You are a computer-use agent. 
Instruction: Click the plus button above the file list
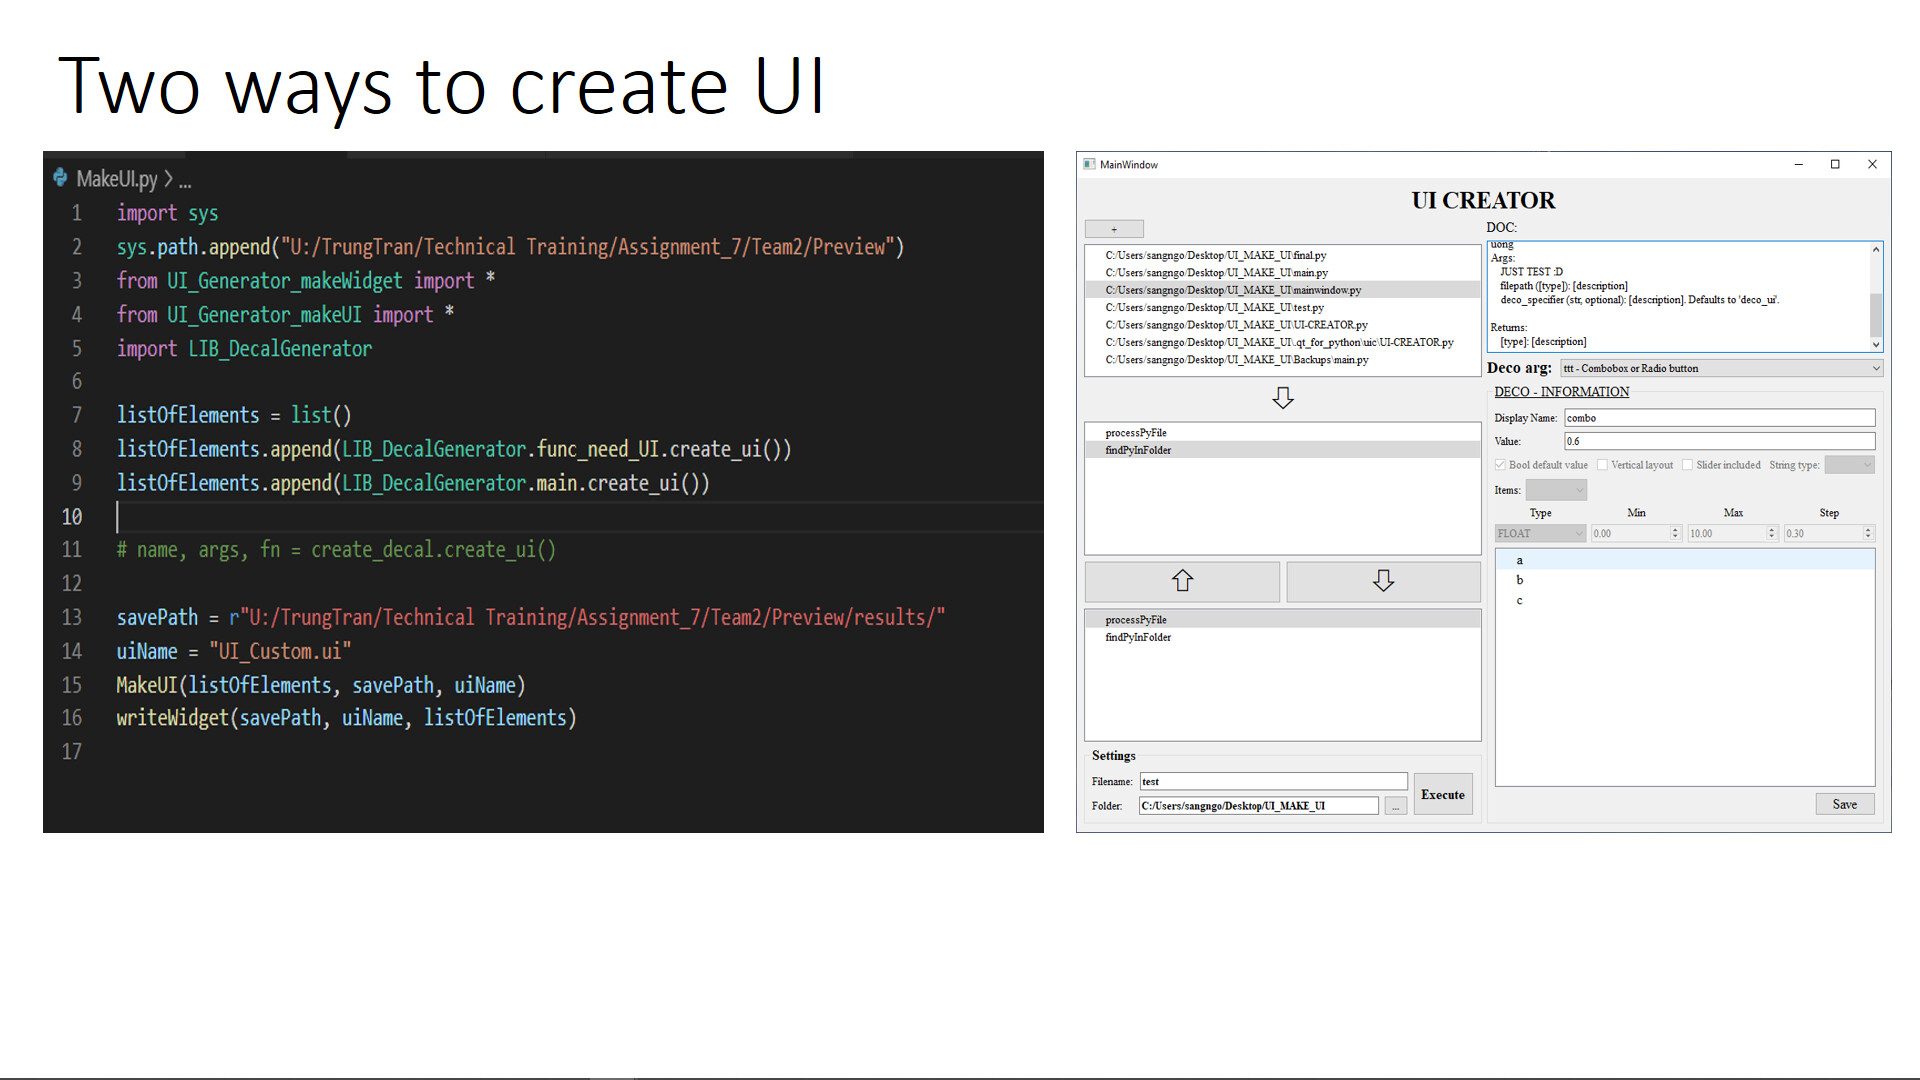tap(1114, 229)
